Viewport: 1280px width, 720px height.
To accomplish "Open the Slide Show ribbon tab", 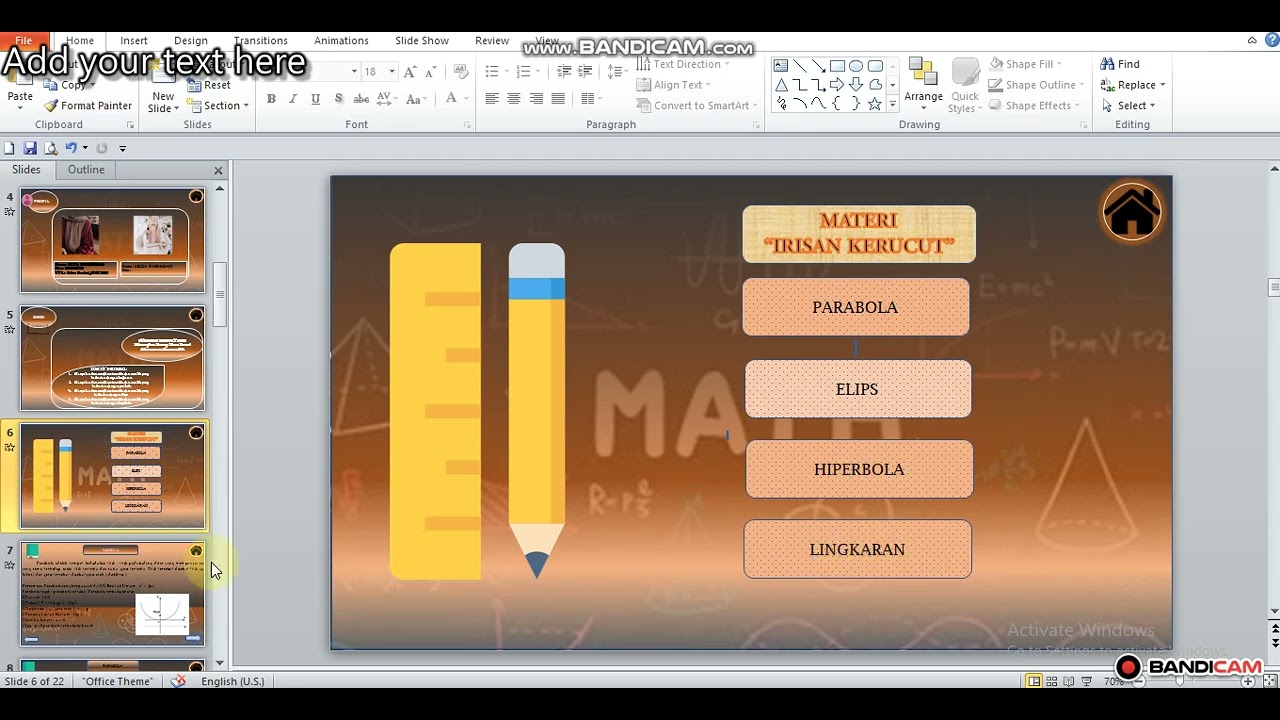I will (422, 41).
